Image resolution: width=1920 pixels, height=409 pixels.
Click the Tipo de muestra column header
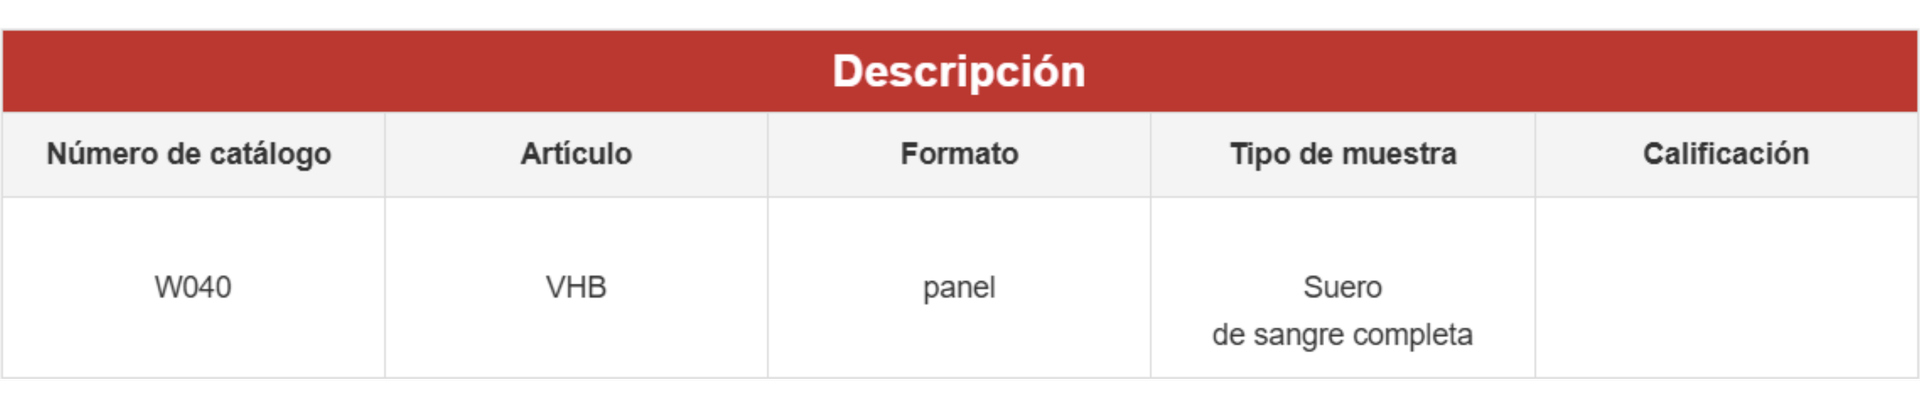tap(1343, 154)
